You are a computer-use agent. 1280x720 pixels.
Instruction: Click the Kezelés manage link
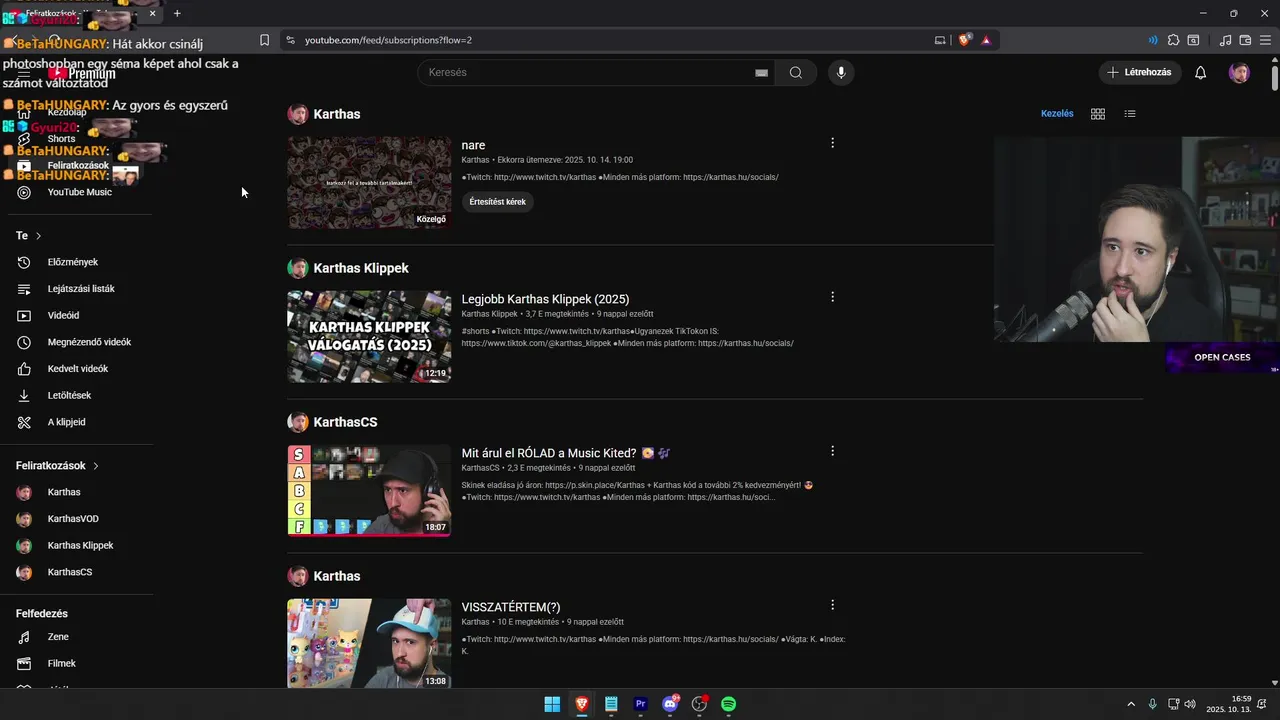1057,114
